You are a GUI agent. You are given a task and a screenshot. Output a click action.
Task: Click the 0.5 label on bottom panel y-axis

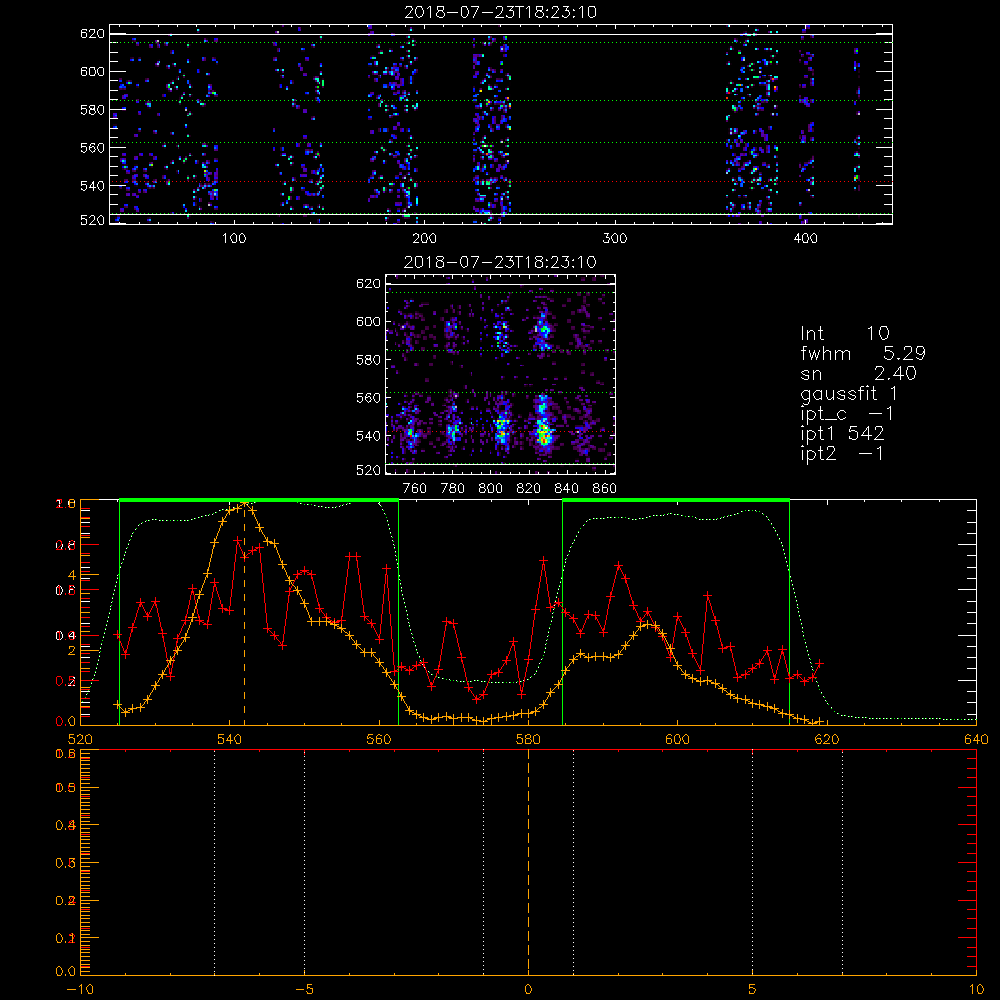point(66,788)
